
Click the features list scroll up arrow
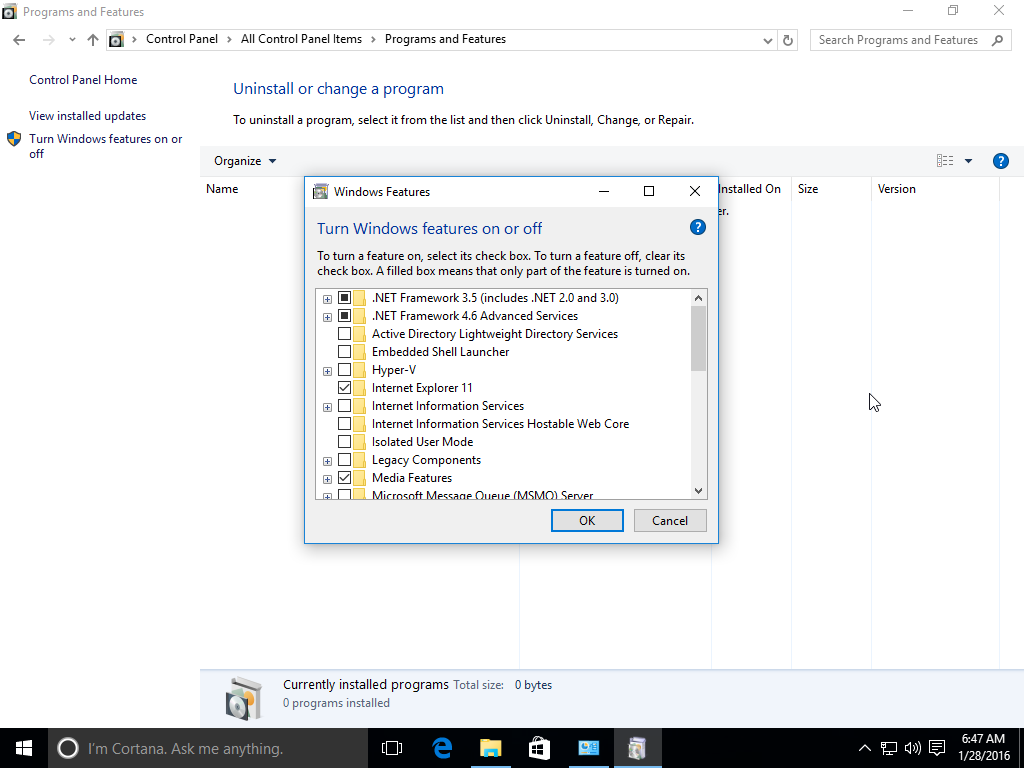pos(698,298)
